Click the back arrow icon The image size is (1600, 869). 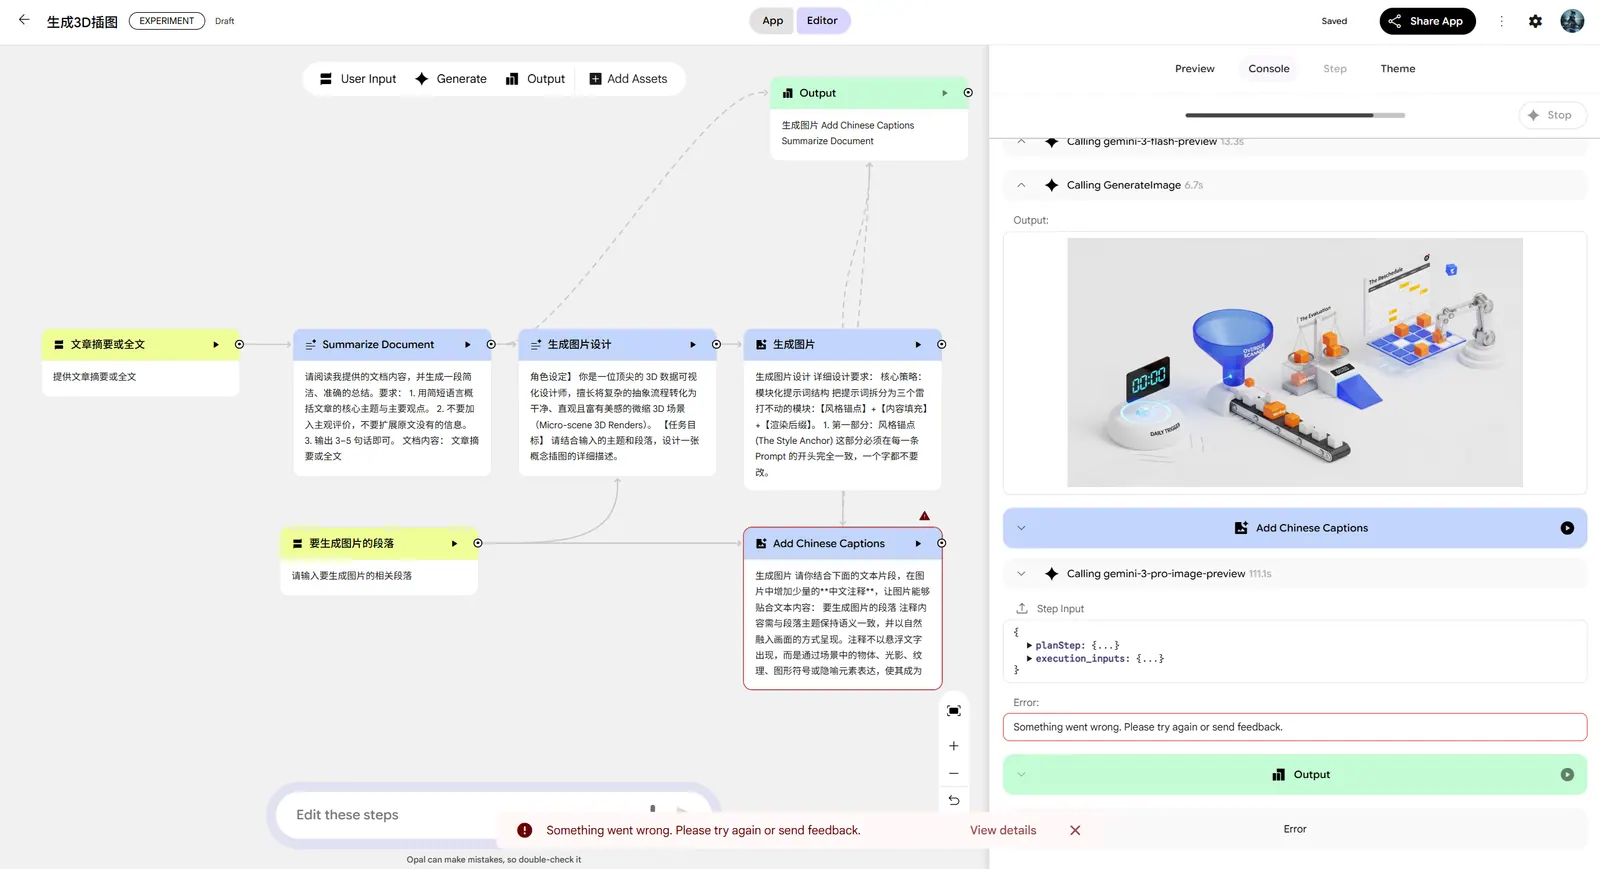tap(24, 20)
